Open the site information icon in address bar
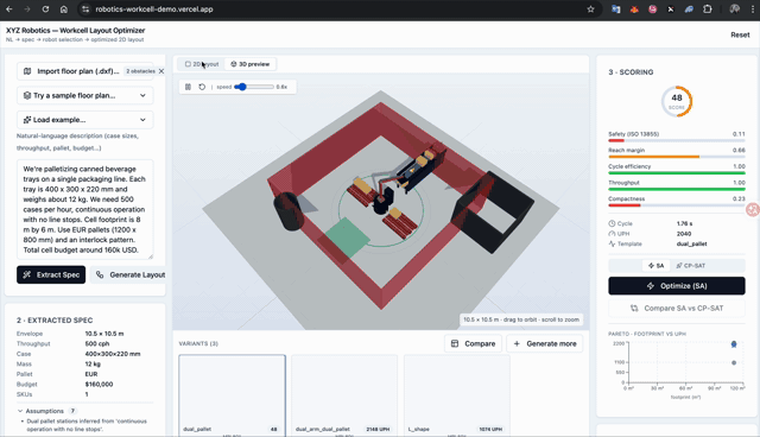Screen dimensions: 760x437 86,9
